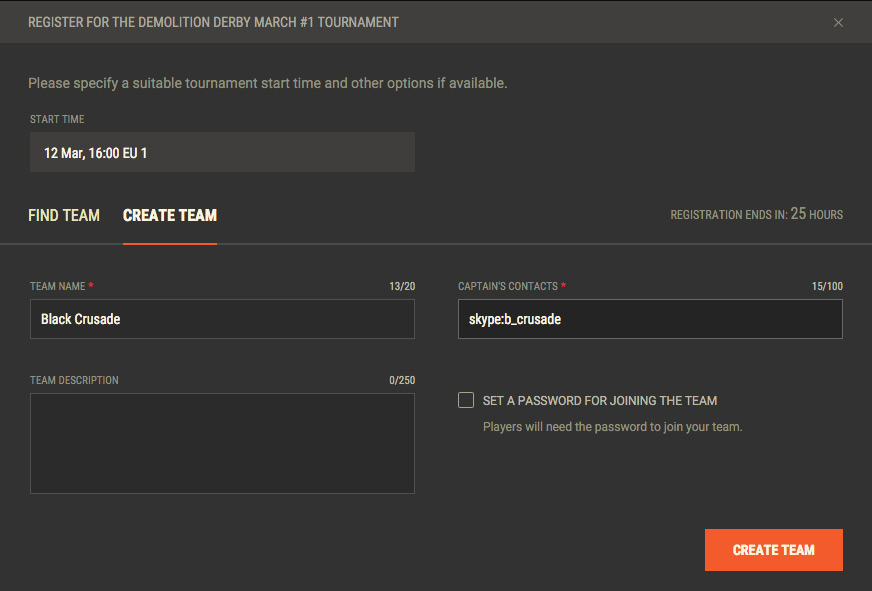Click the 0/250 description character counter
The image size is (872, 591).
(x=402, y=380)
